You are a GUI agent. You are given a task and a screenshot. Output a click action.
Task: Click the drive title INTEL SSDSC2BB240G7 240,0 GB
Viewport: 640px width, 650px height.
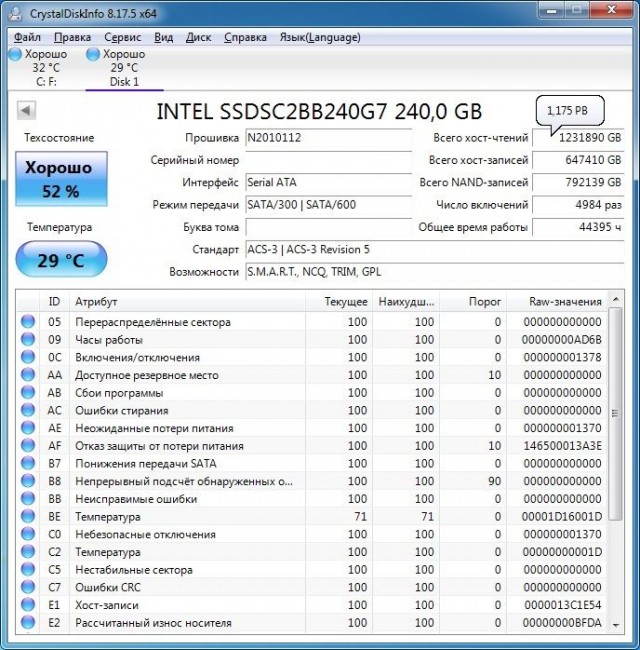[x=319, y=111]
